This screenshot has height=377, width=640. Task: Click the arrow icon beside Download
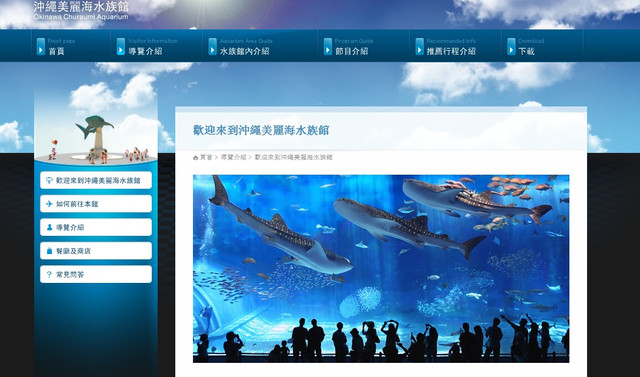511,47
